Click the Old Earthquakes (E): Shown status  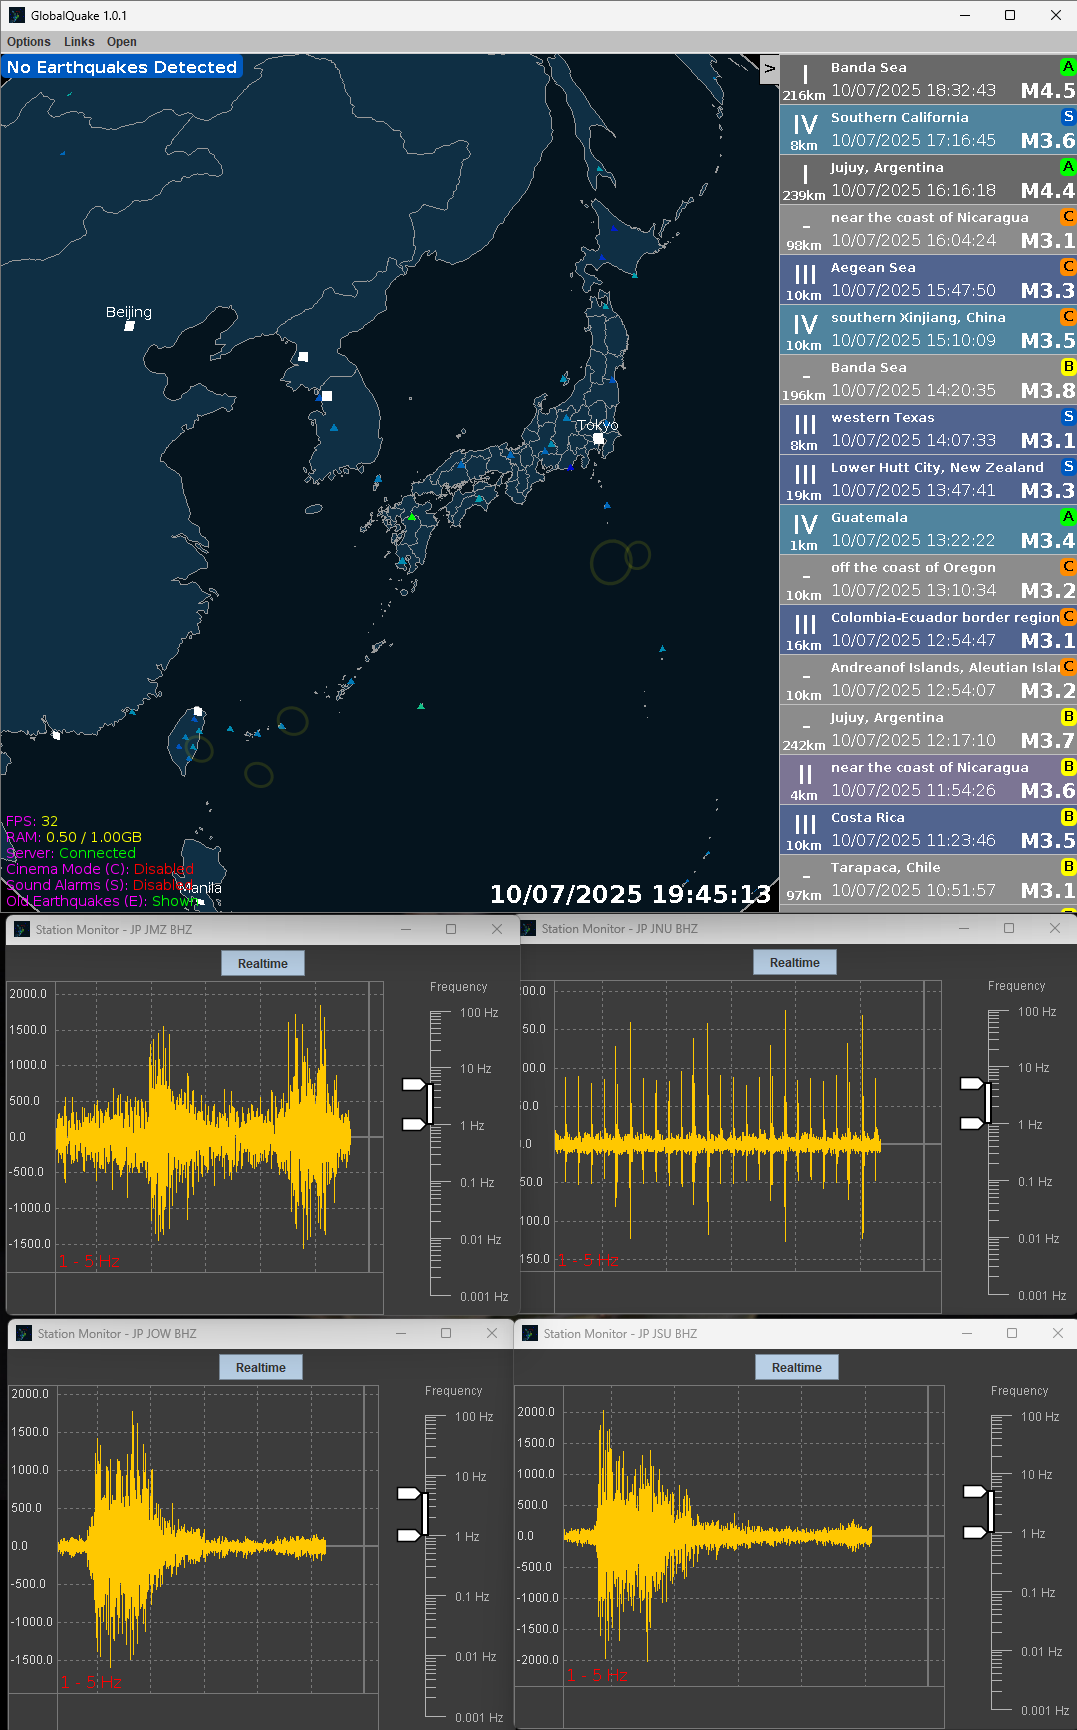[103, 901]
